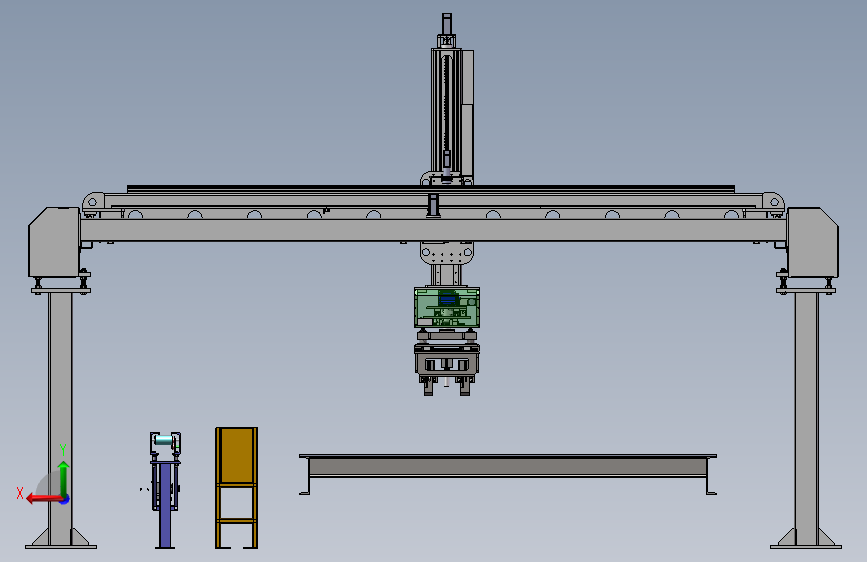Click the blue Z axis dot of the triad
Image resolution: width=867 pixels, height=562 pixels.
click(x=65, y=499)
